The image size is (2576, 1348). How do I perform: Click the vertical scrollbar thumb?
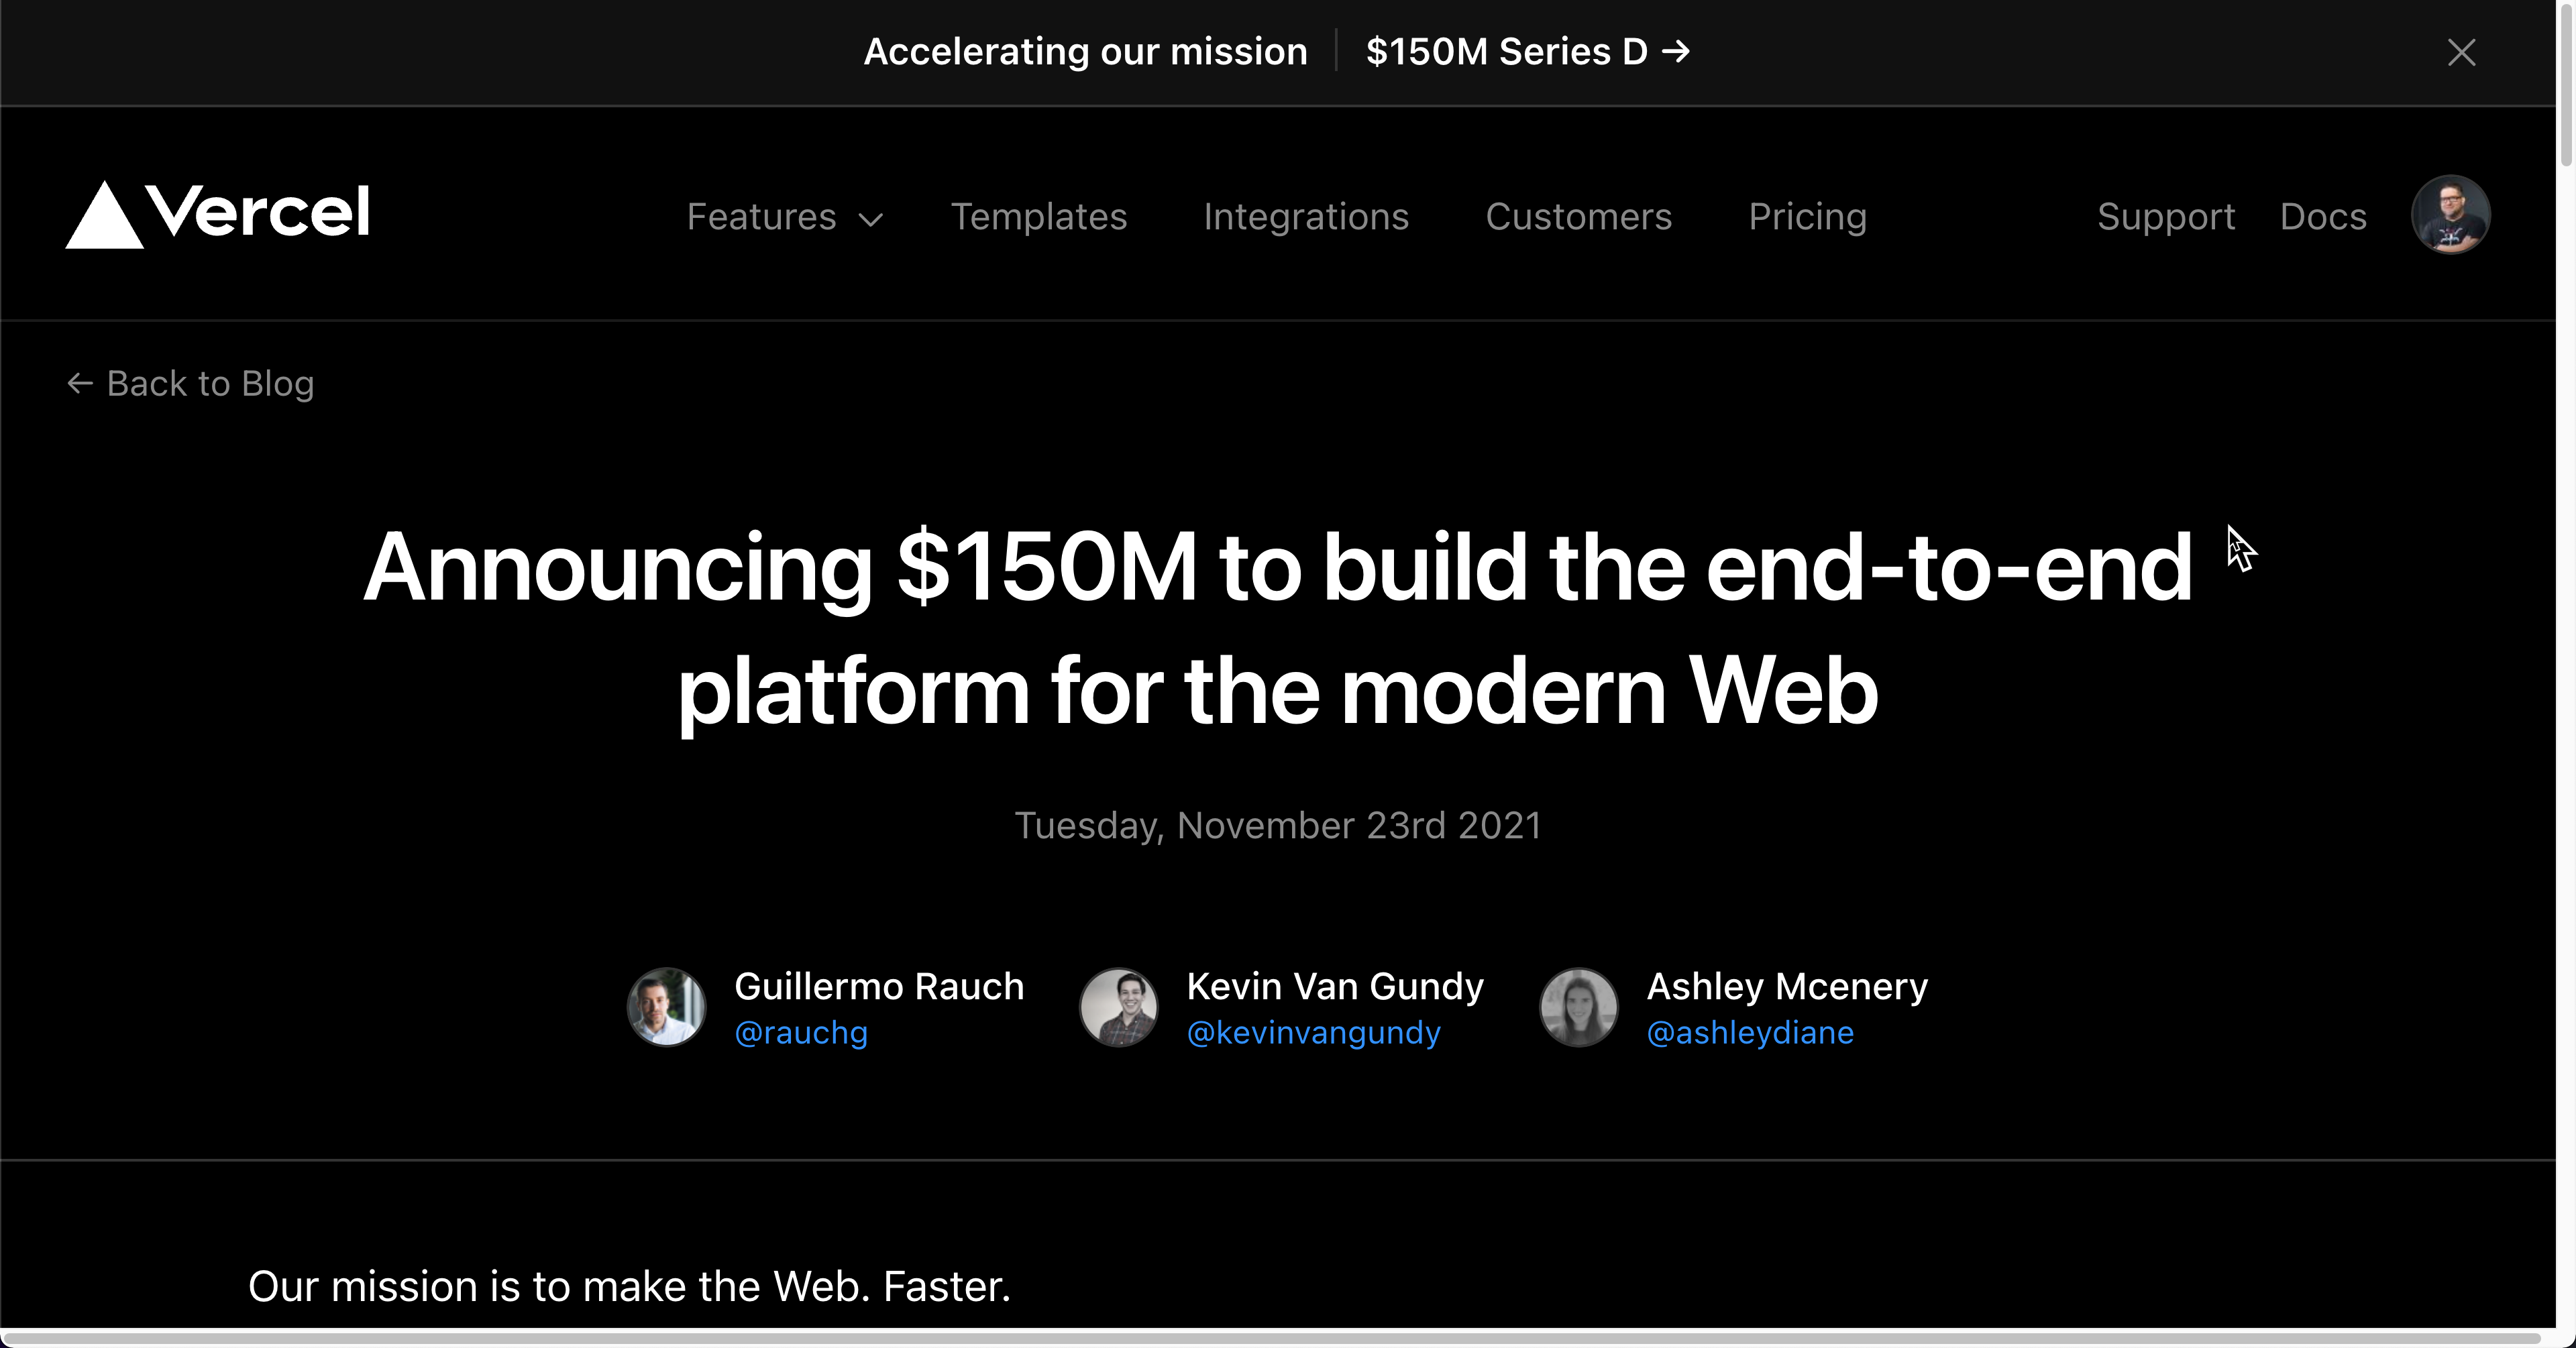pos(2566,85)
